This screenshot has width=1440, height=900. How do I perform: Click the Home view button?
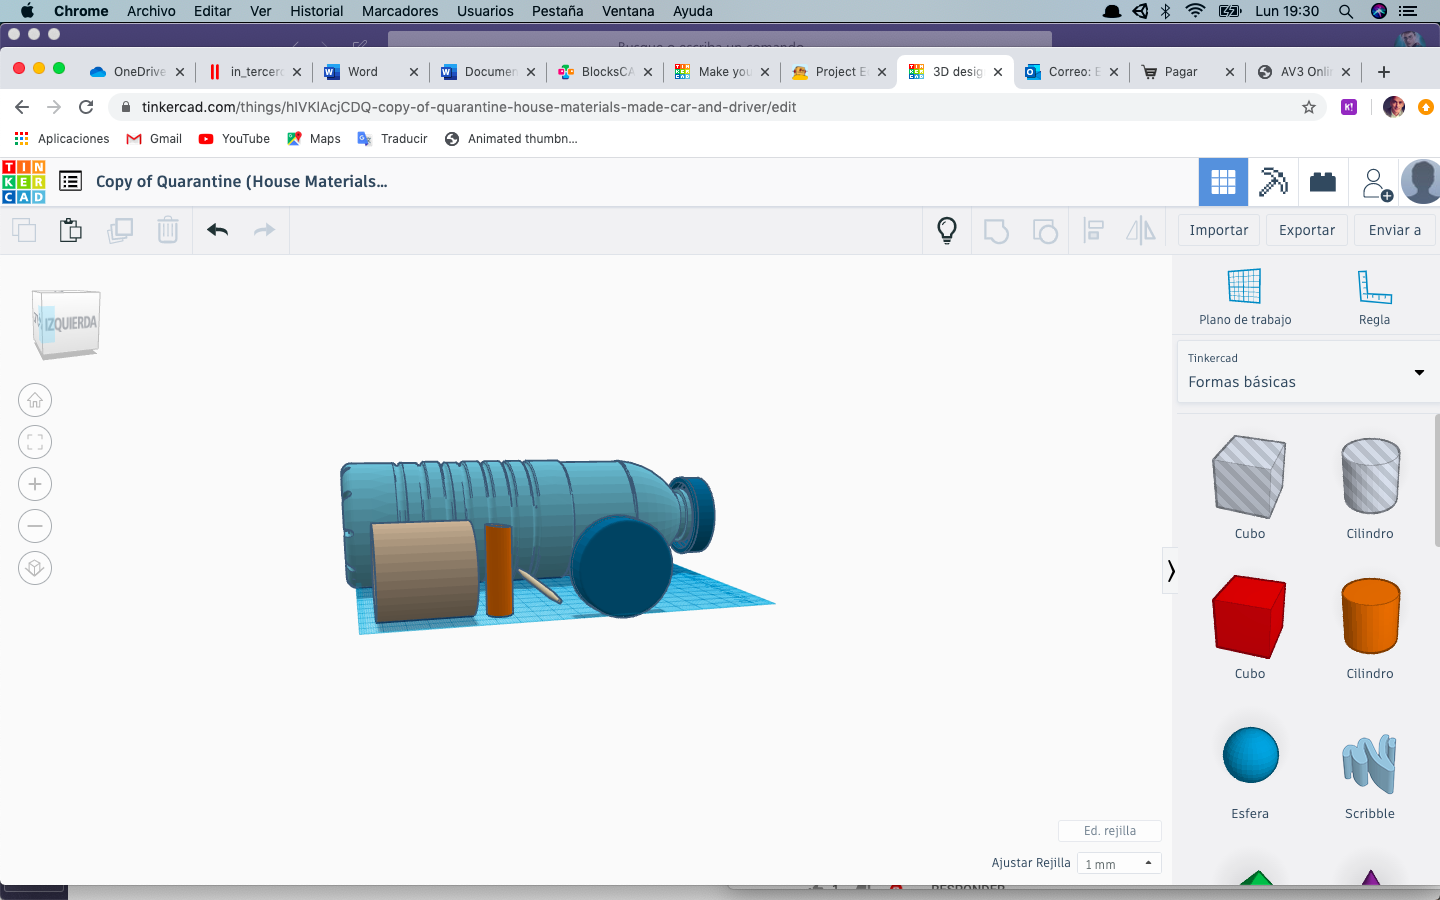(35, 400)
